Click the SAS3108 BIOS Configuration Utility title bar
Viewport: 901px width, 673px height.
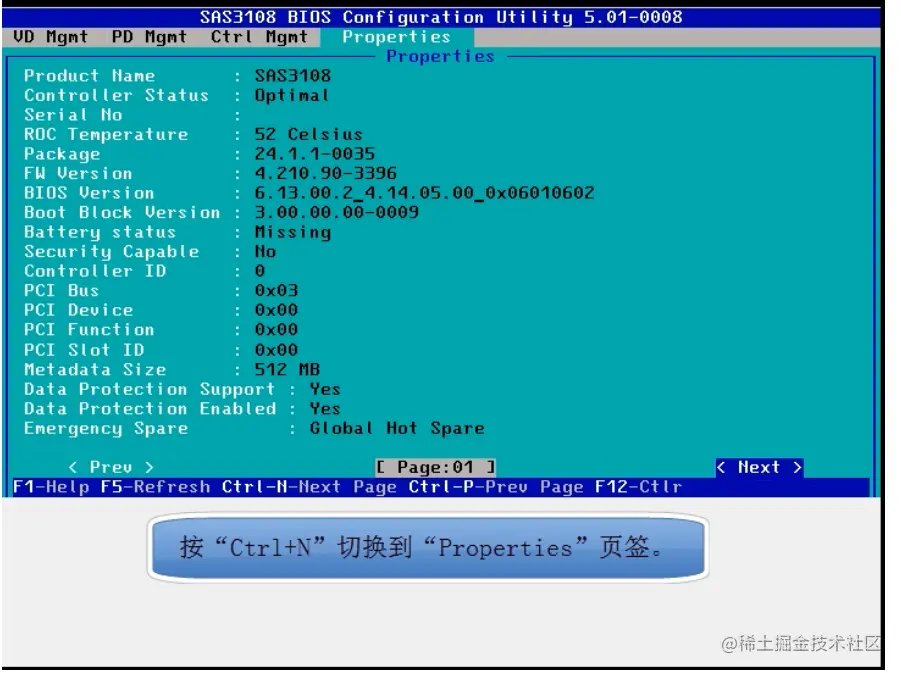[450, 16]
